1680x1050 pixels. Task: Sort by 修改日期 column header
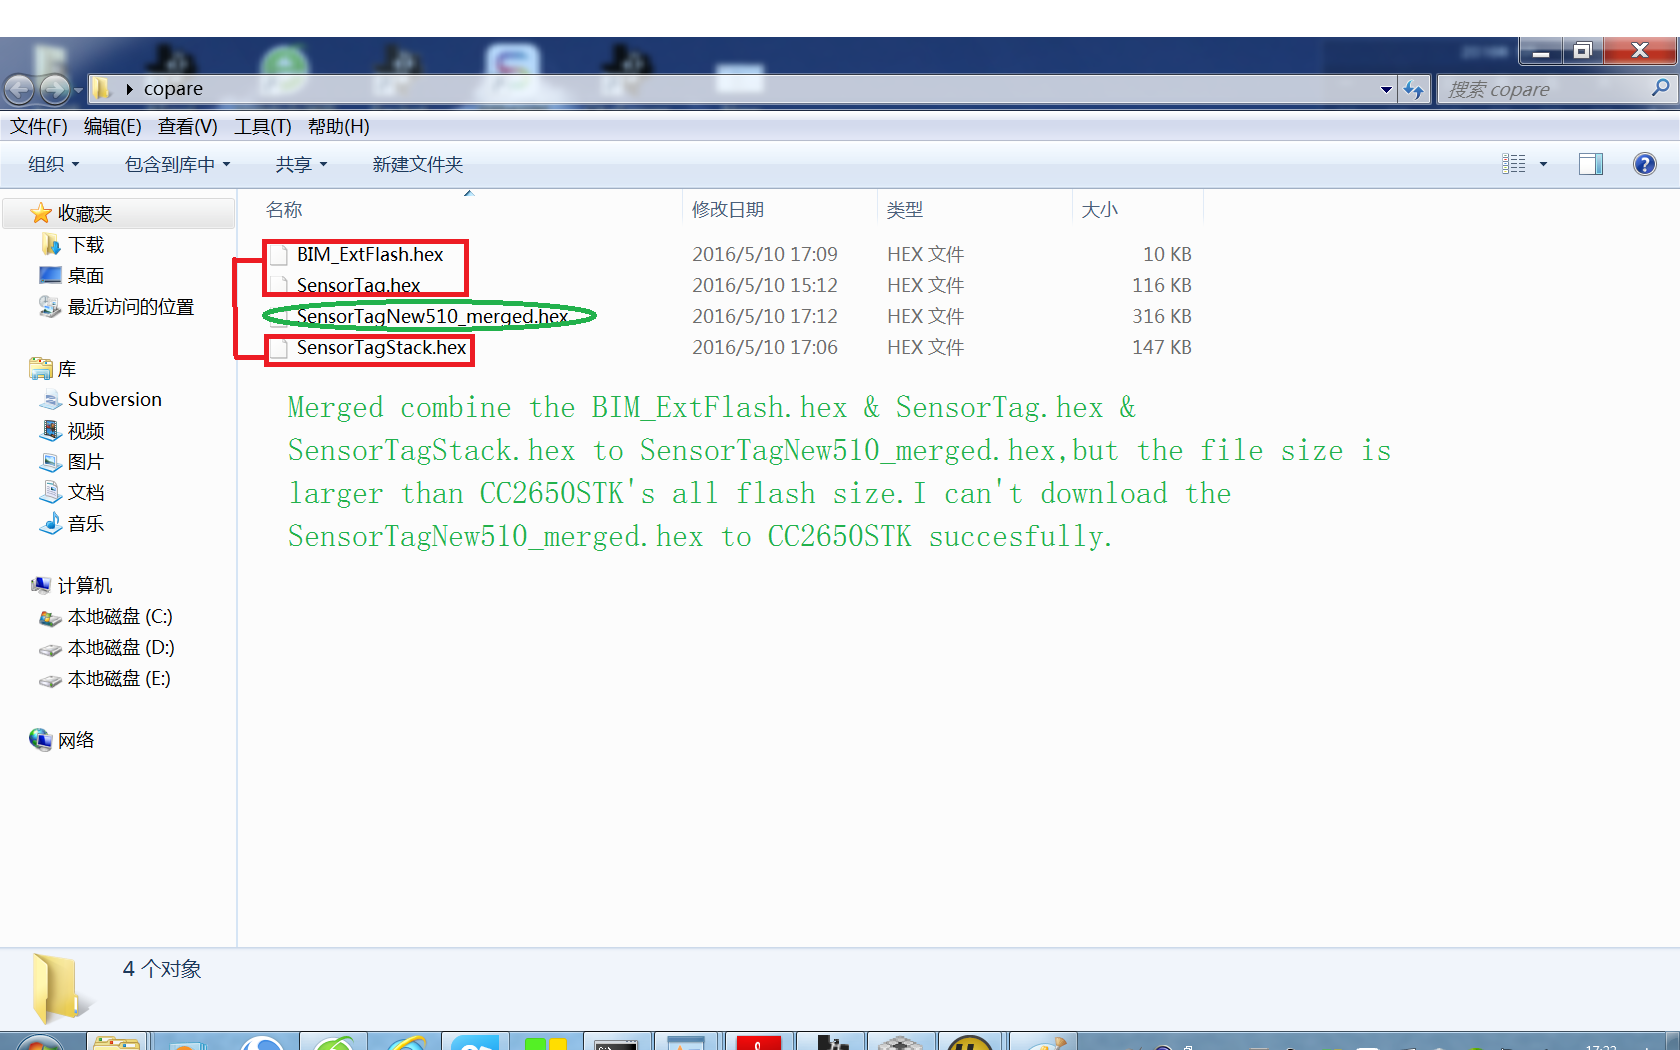(728, 209)
